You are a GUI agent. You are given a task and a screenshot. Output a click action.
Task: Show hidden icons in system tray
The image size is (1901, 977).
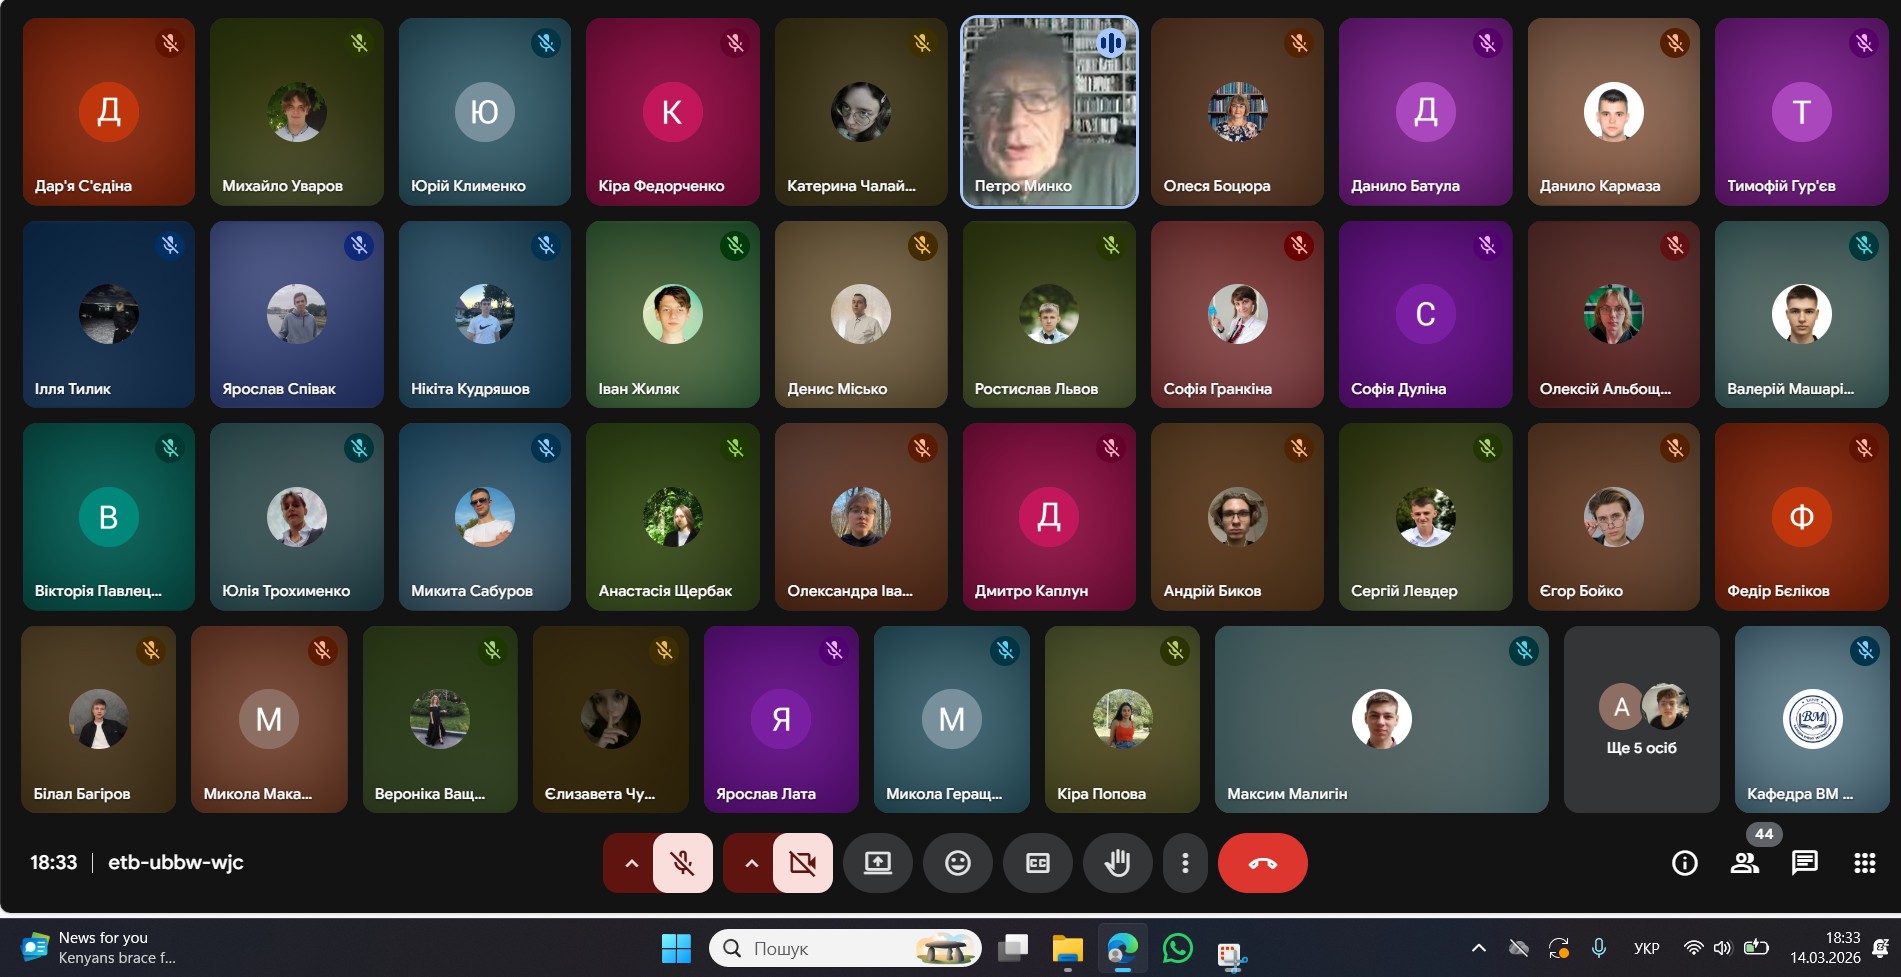coord(1478,948)
